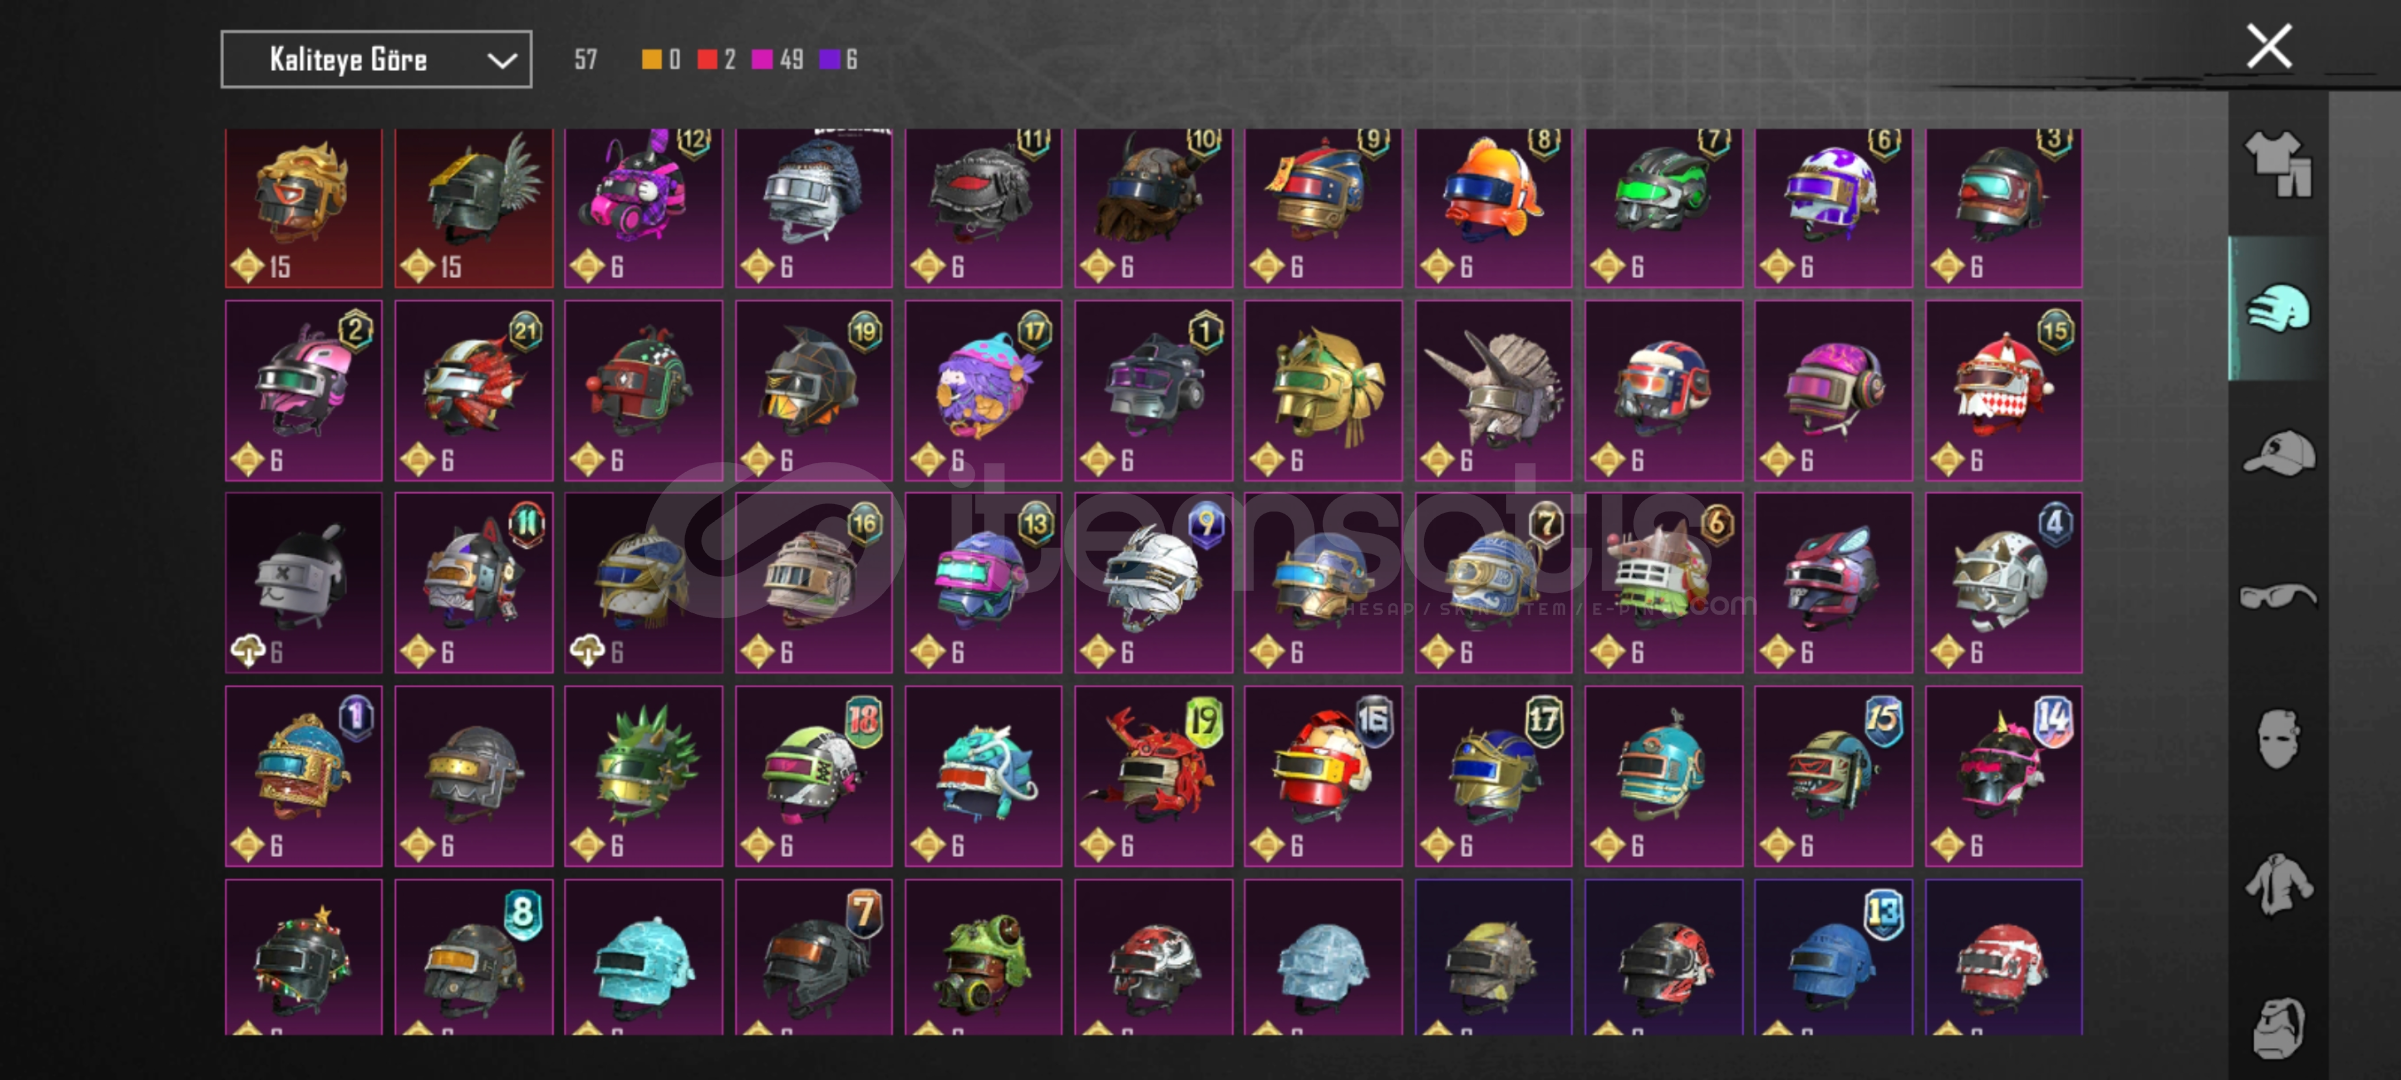Close the inventory with the X button

[2269, 46]
